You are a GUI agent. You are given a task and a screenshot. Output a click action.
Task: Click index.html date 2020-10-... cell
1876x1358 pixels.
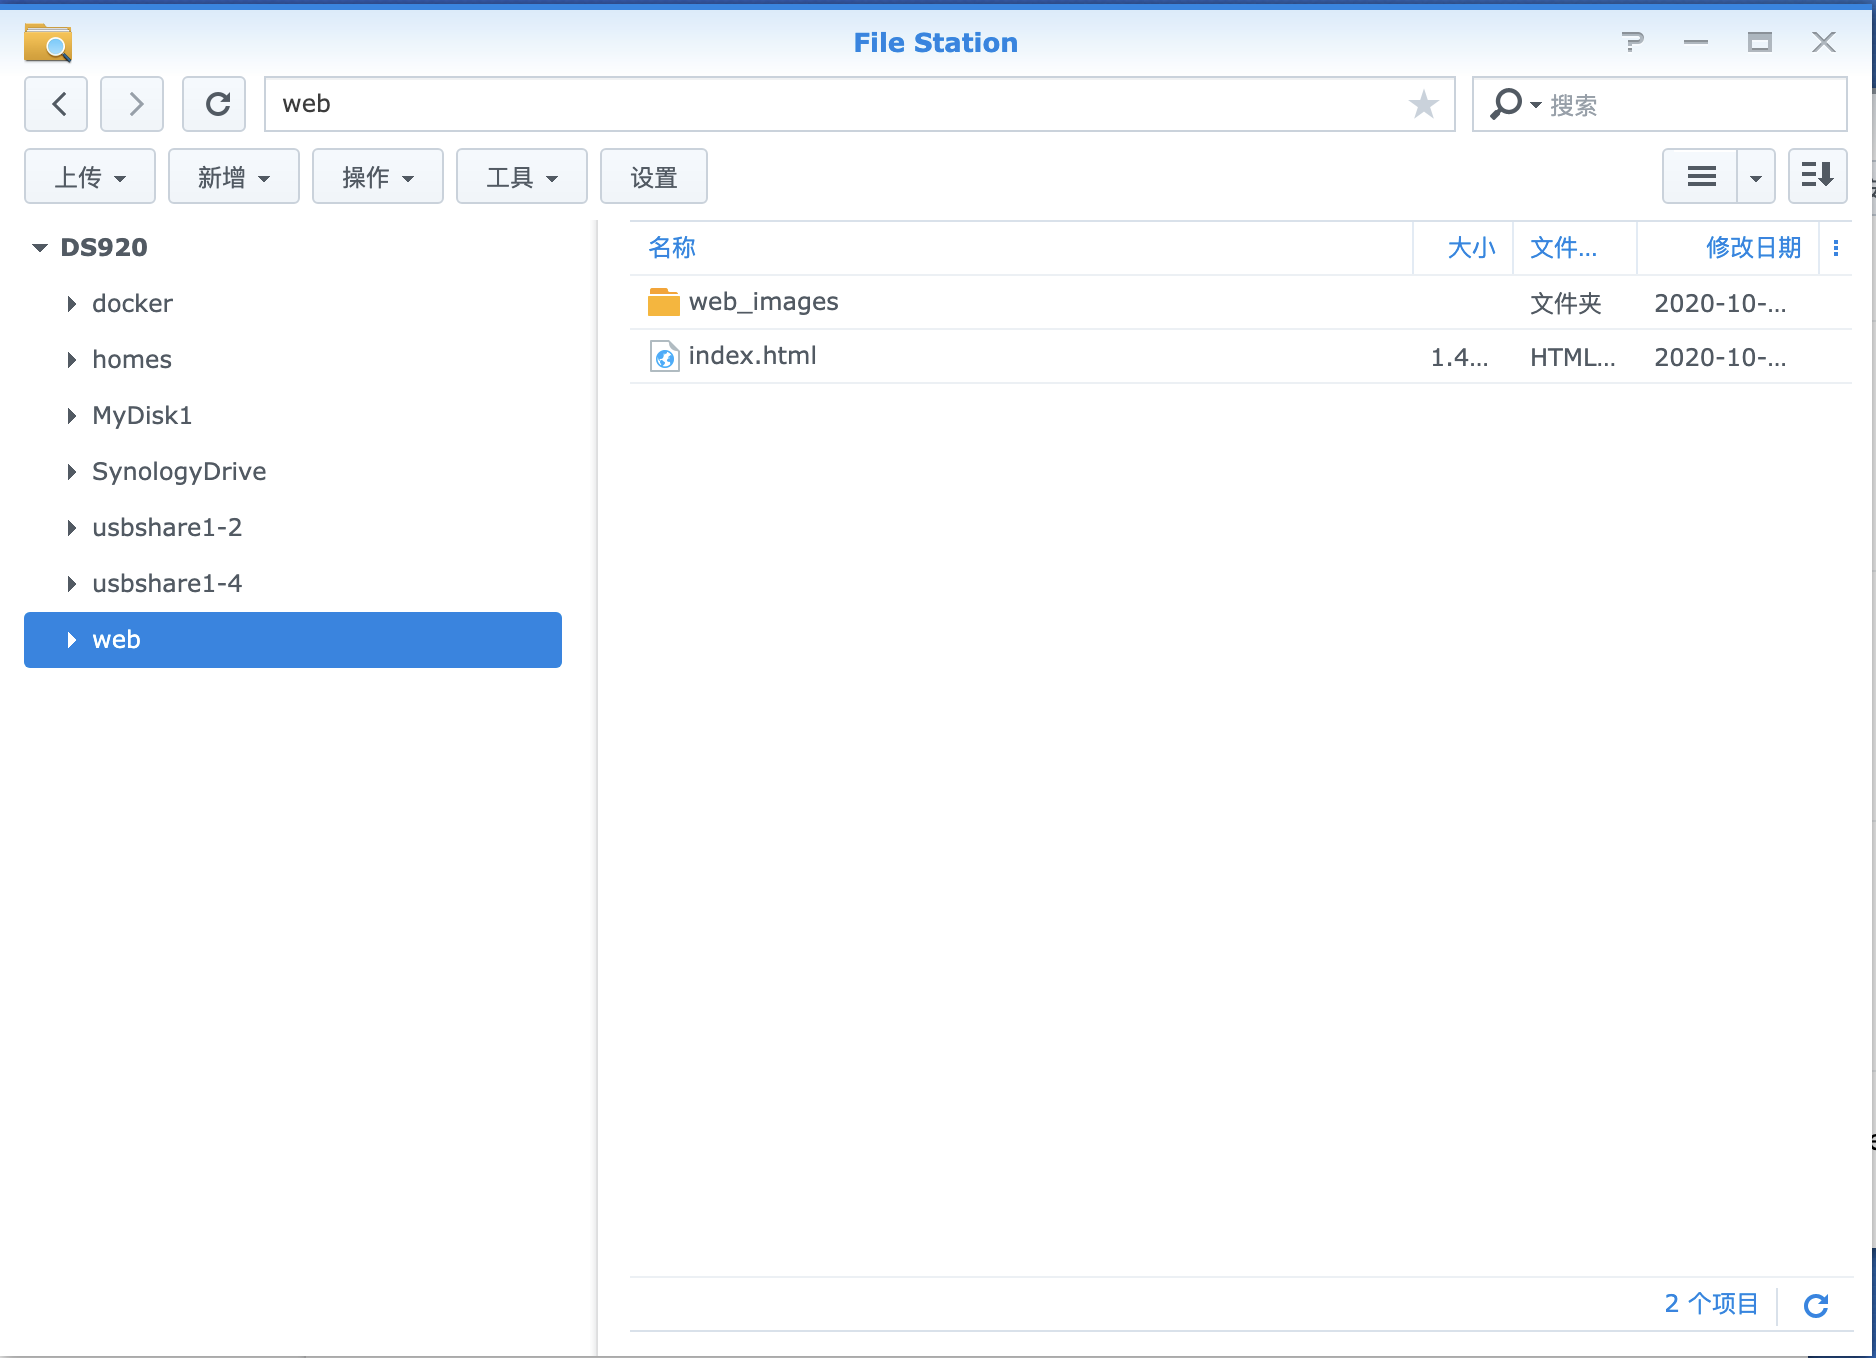(x=1720, y=358)
